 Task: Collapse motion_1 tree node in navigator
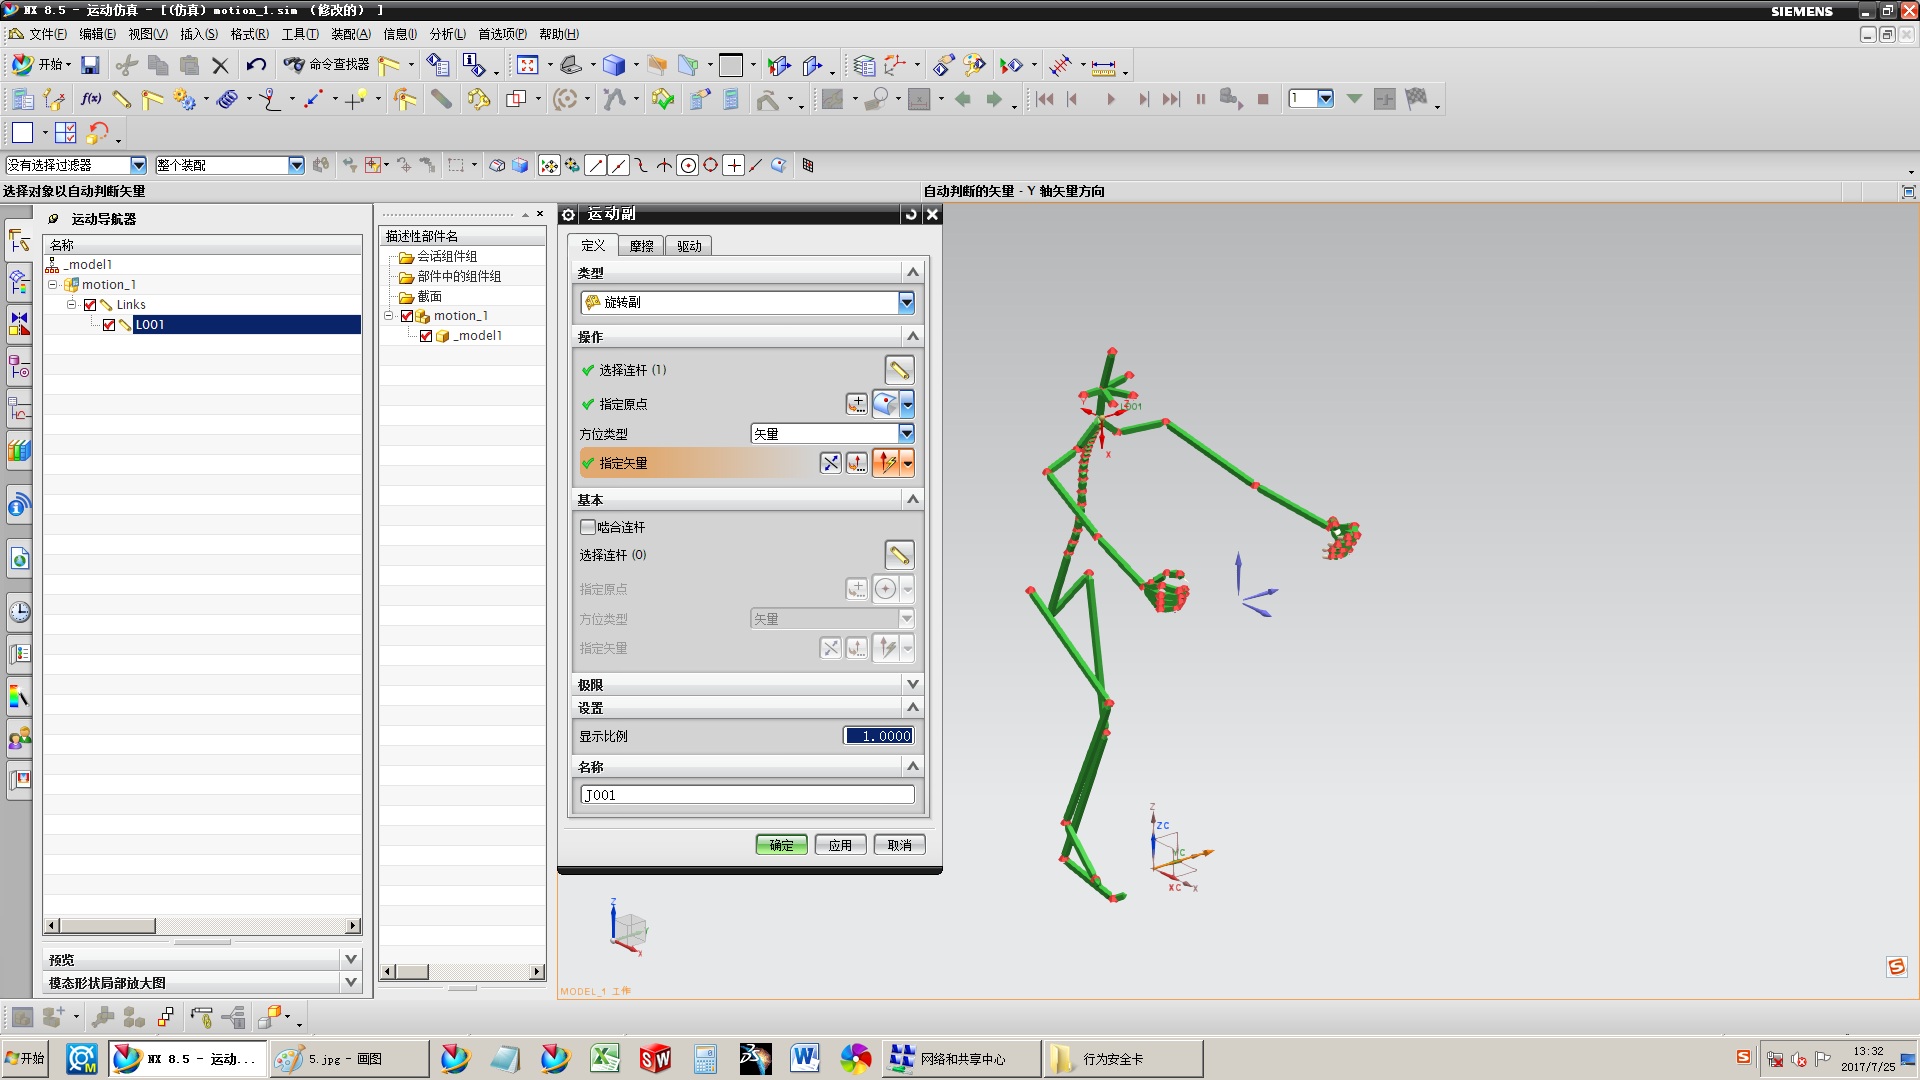(53, 285)
